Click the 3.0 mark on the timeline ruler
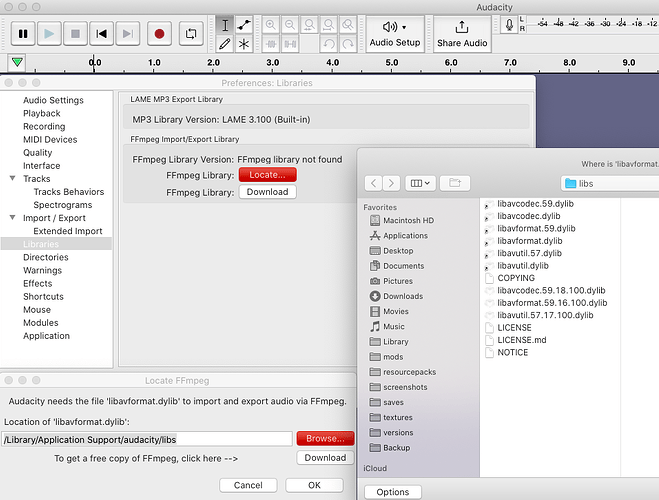The height and width of the screenshot is (500, 659). tap(273, 63)
